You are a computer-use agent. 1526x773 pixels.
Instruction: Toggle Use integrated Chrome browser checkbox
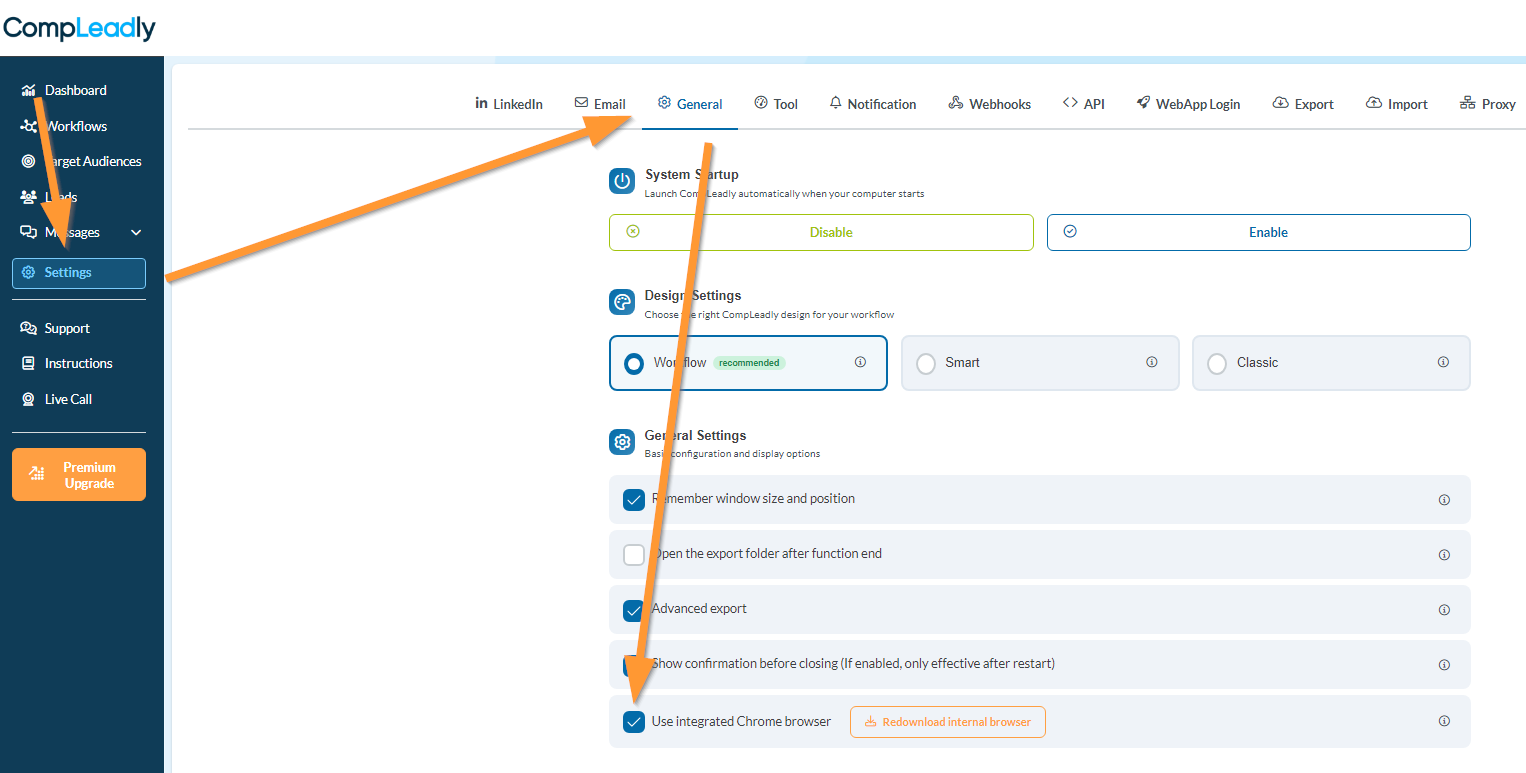coord(634,722)
